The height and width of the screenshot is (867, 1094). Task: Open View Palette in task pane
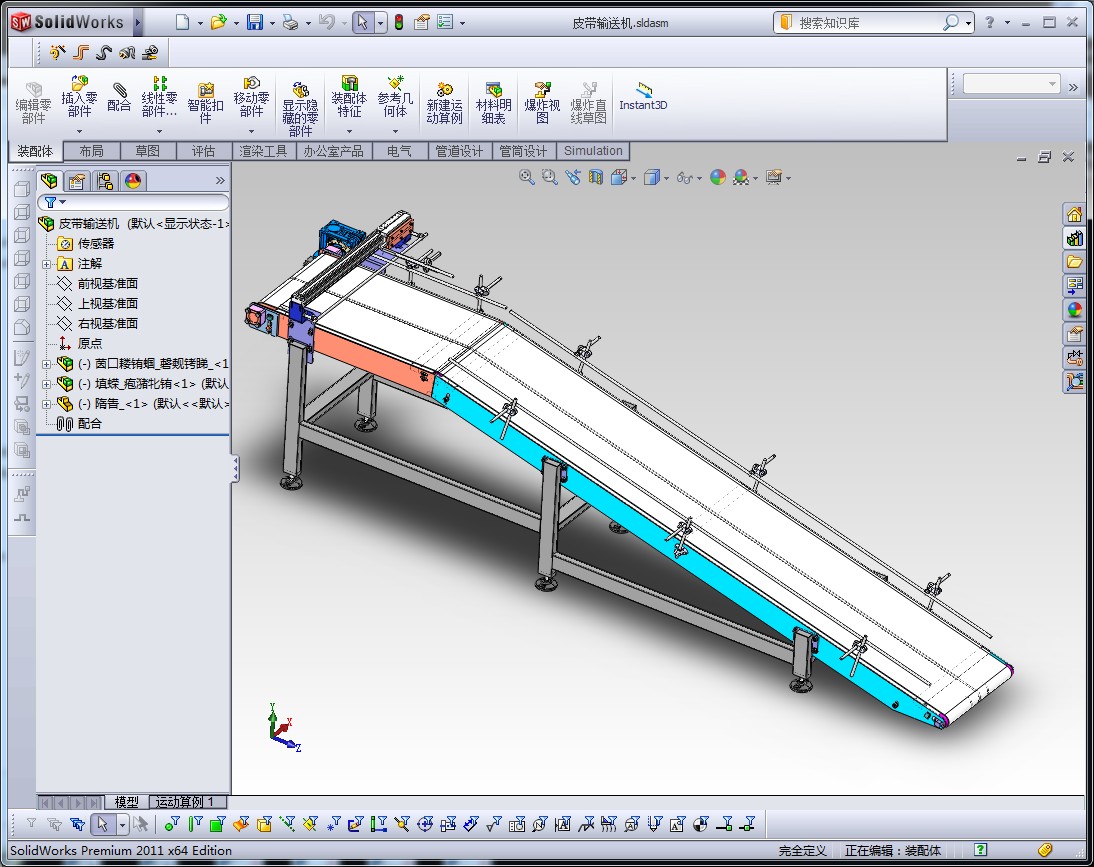click(x=1074, y=286)
